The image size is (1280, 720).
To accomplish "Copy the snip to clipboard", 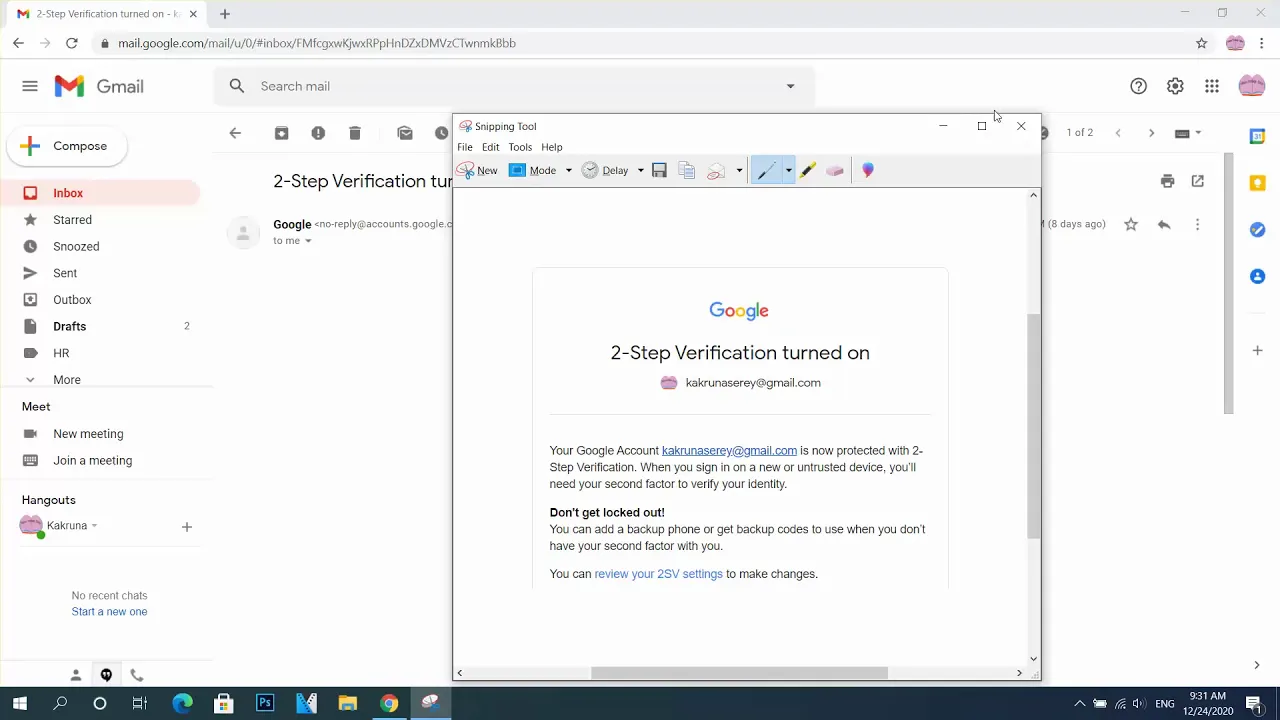I will point(687,171).
